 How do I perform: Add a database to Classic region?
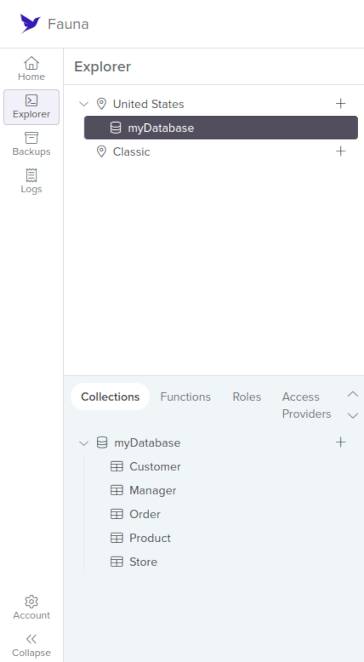pos(340,151)
